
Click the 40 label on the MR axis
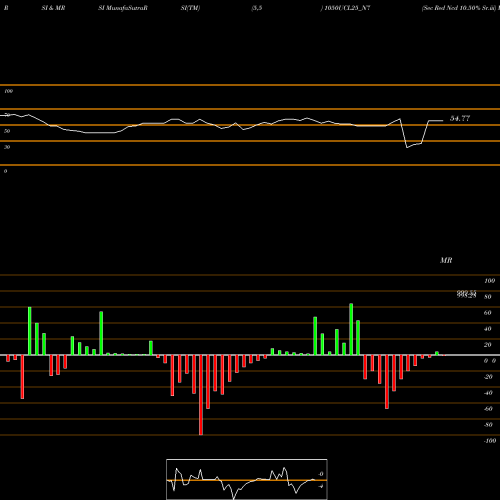click(488, 329)
